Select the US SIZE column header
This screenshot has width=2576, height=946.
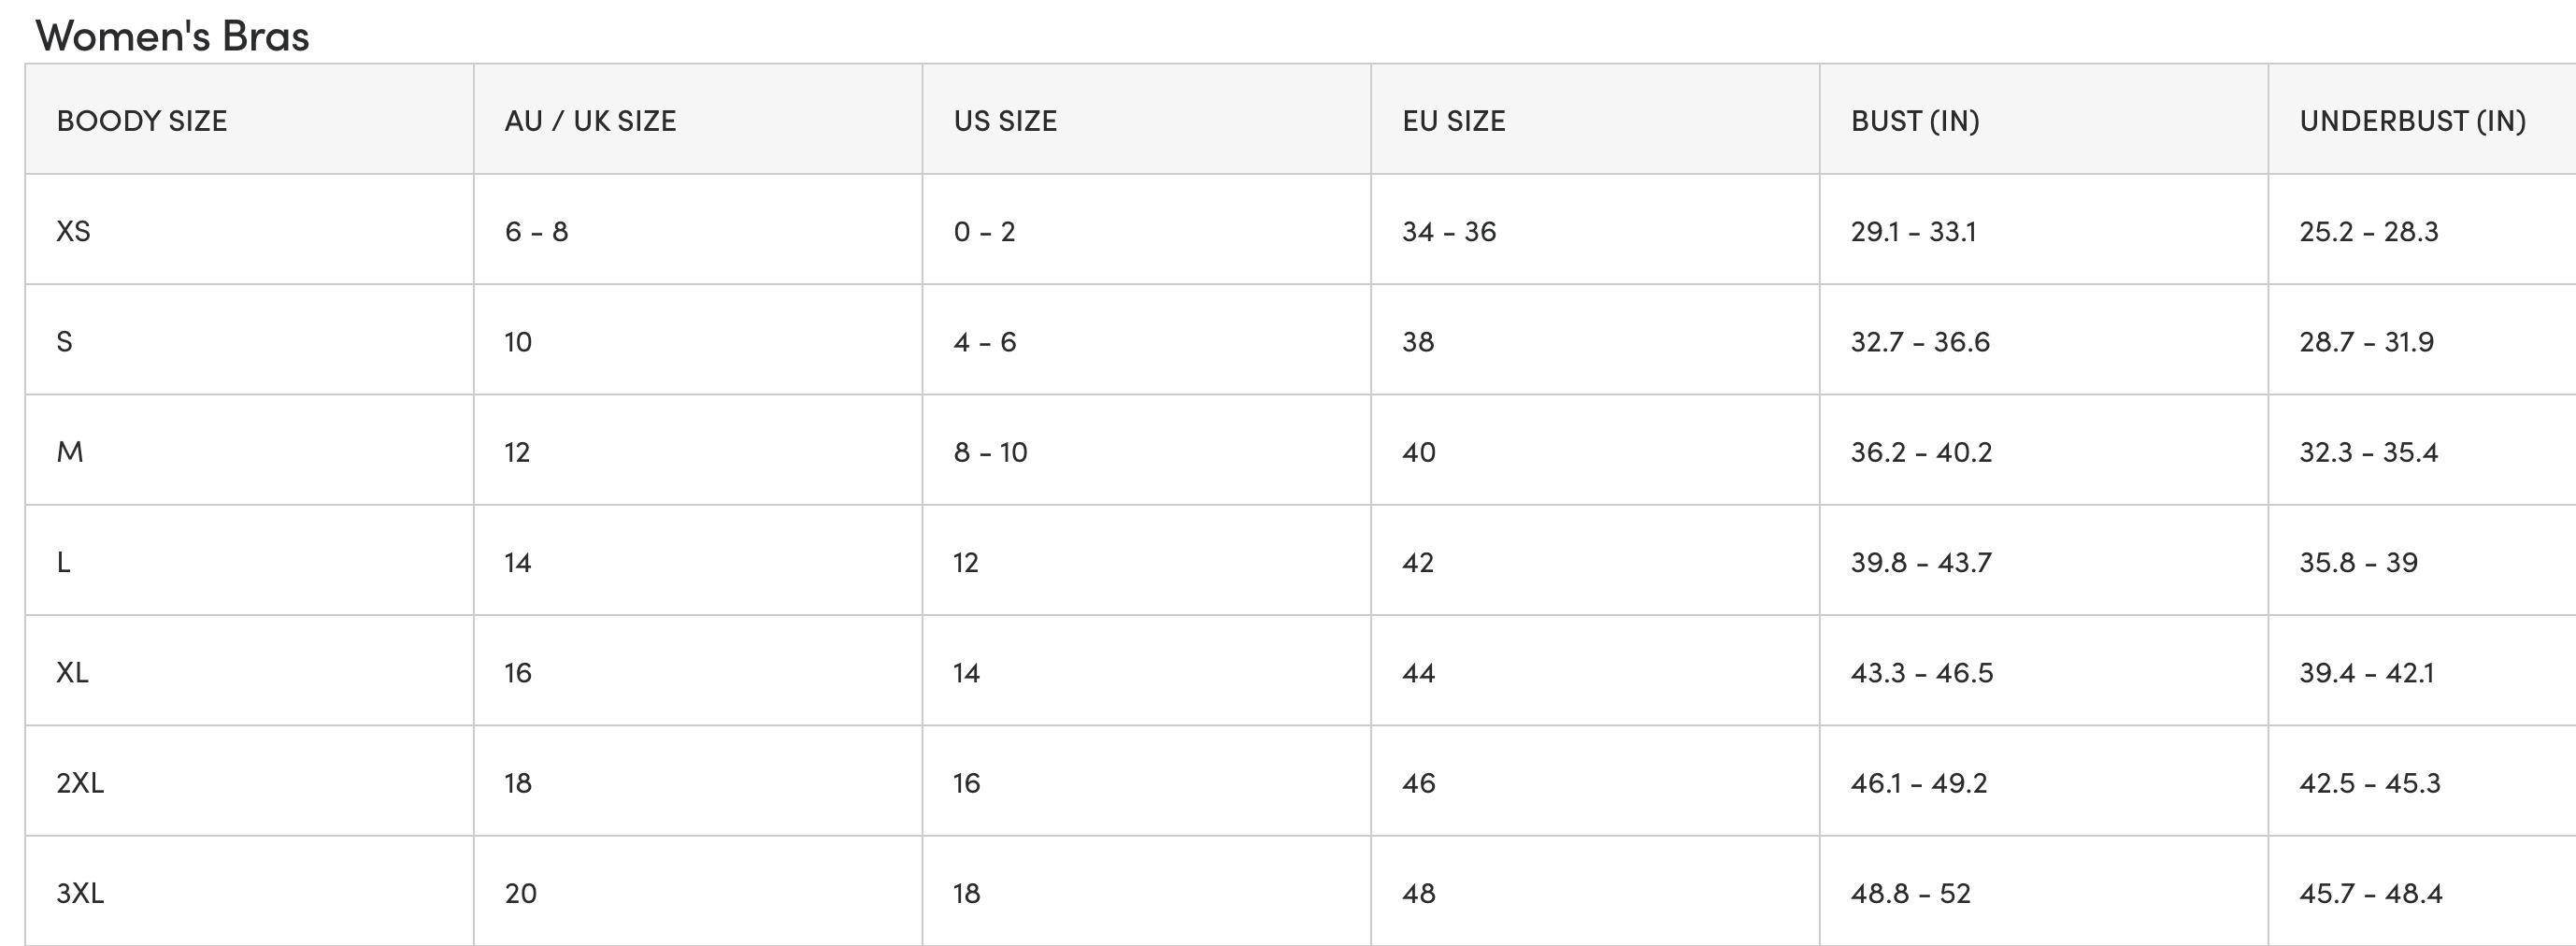click(x=1005, y=121)
